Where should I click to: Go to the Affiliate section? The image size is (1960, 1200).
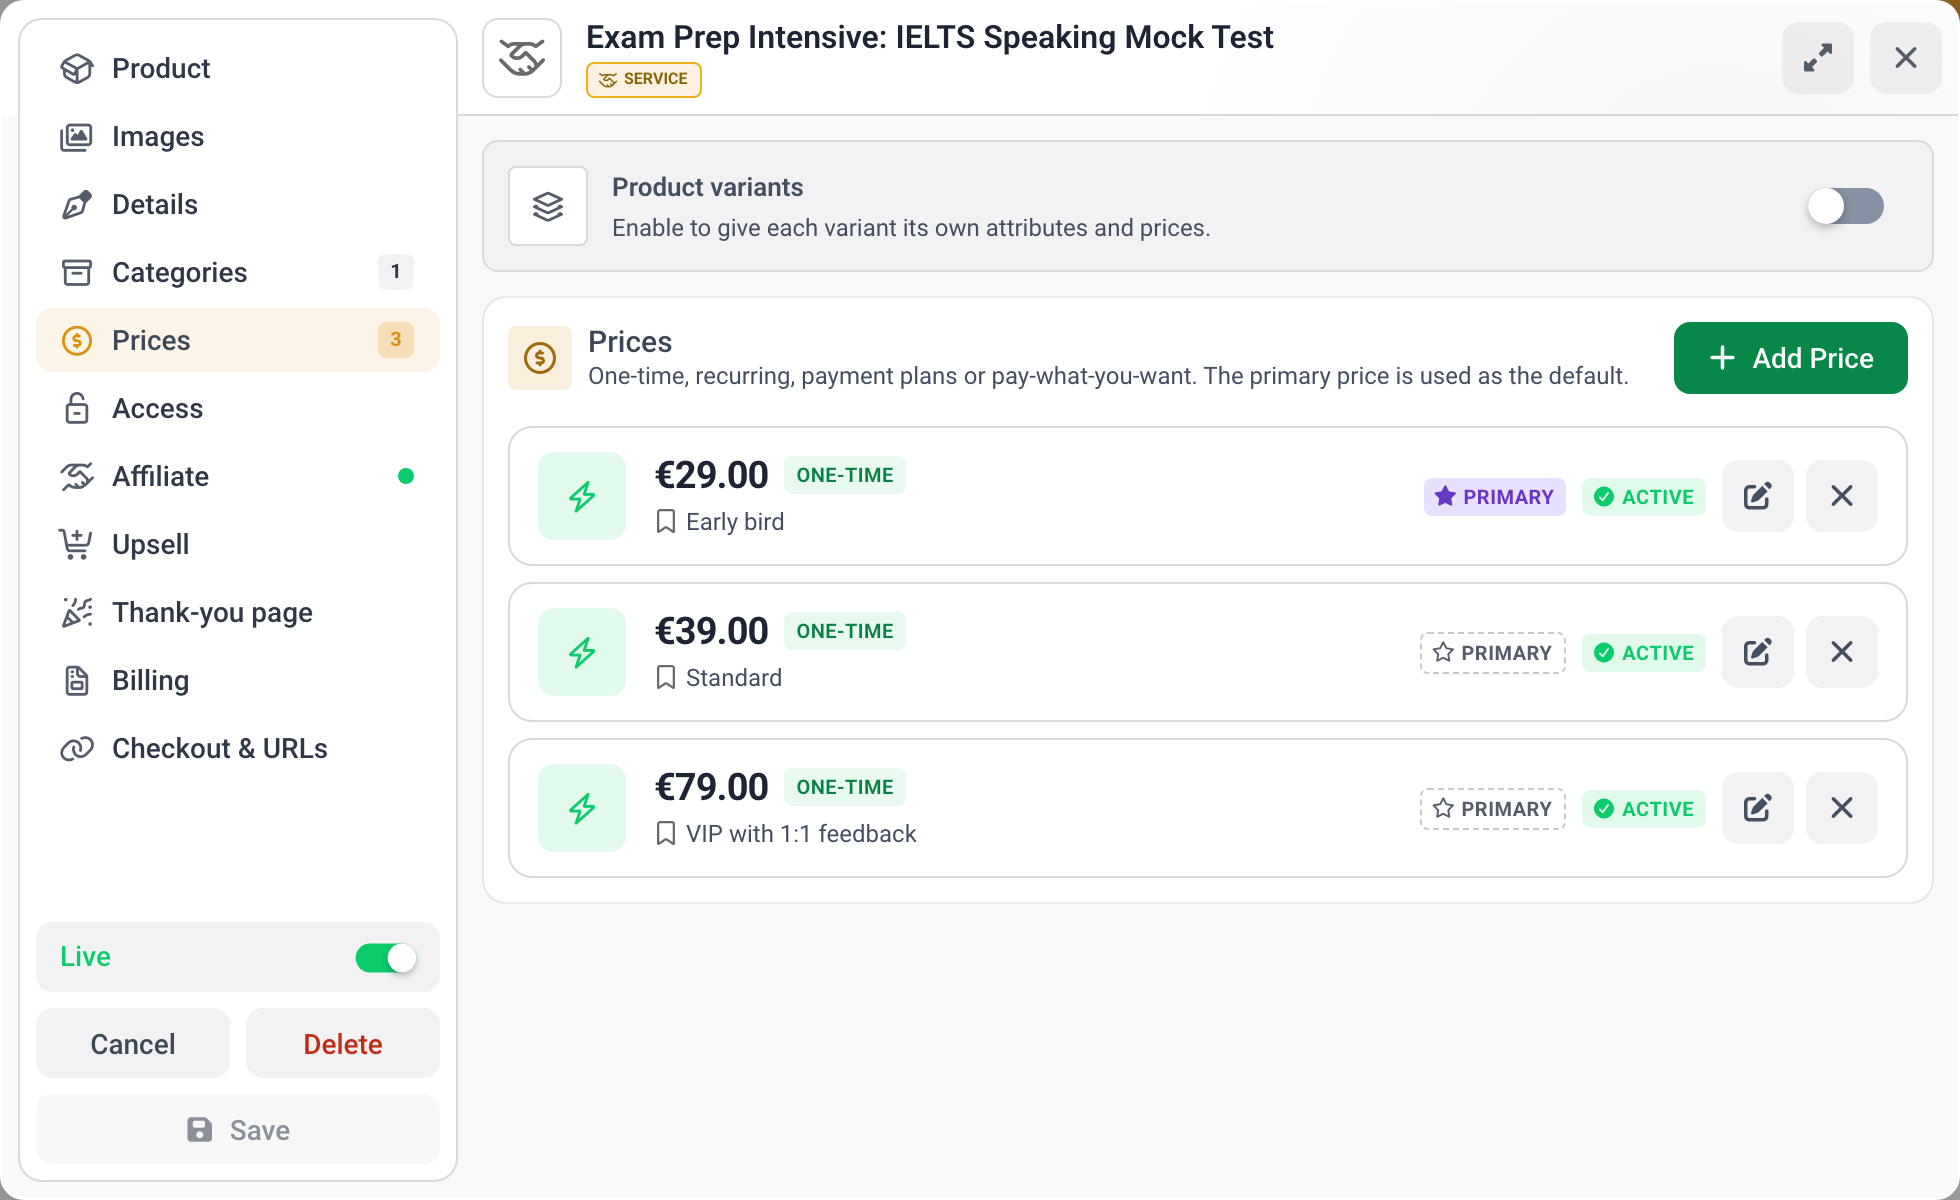pos(238,476)
